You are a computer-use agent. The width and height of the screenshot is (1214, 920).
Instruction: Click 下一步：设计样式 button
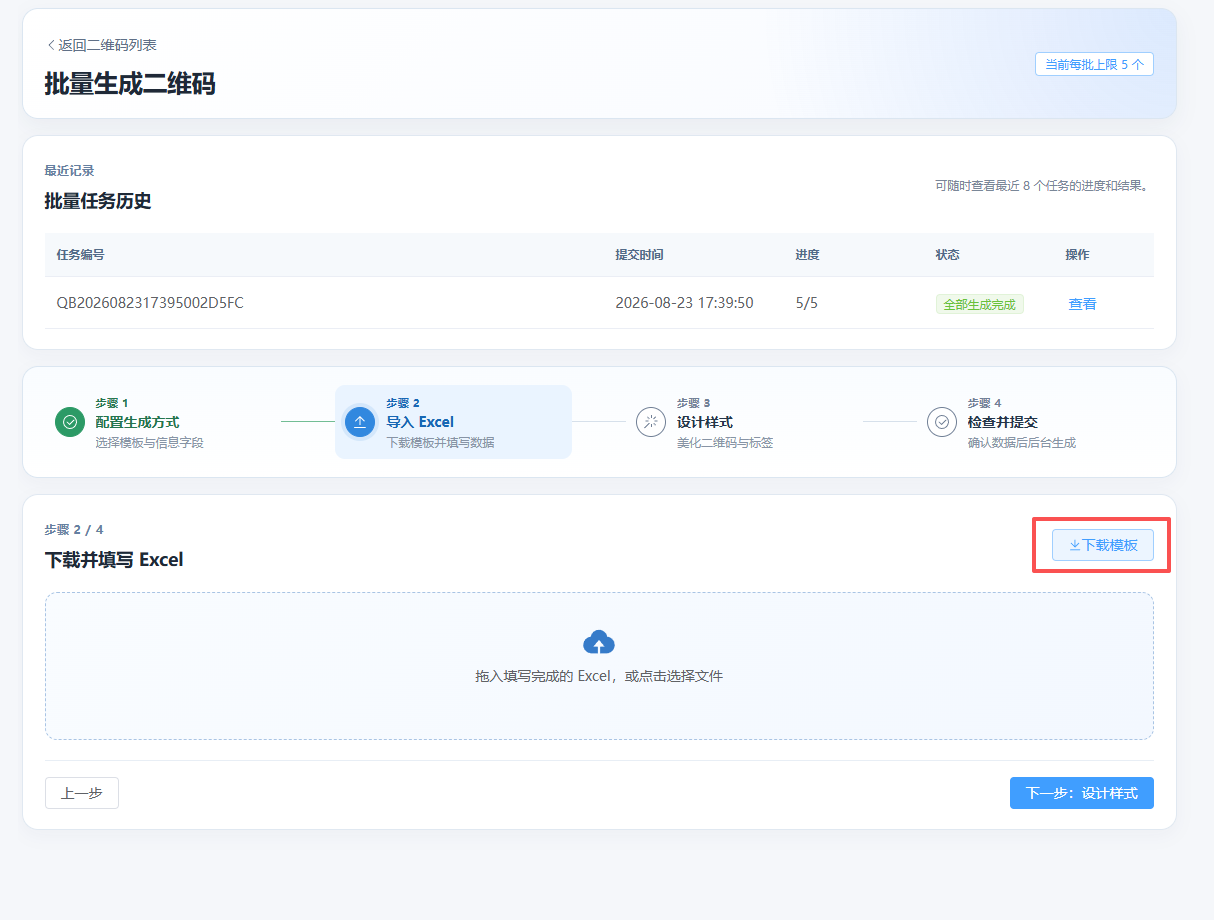click(1082, 793)
